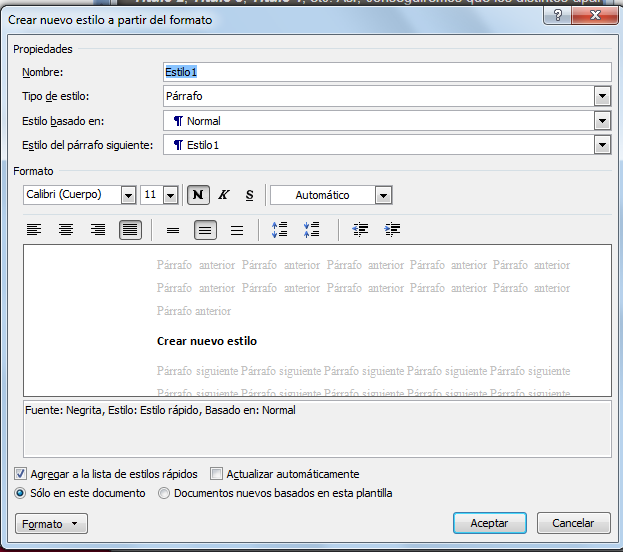Align paragraph text to the left

[x=34, y=230]
